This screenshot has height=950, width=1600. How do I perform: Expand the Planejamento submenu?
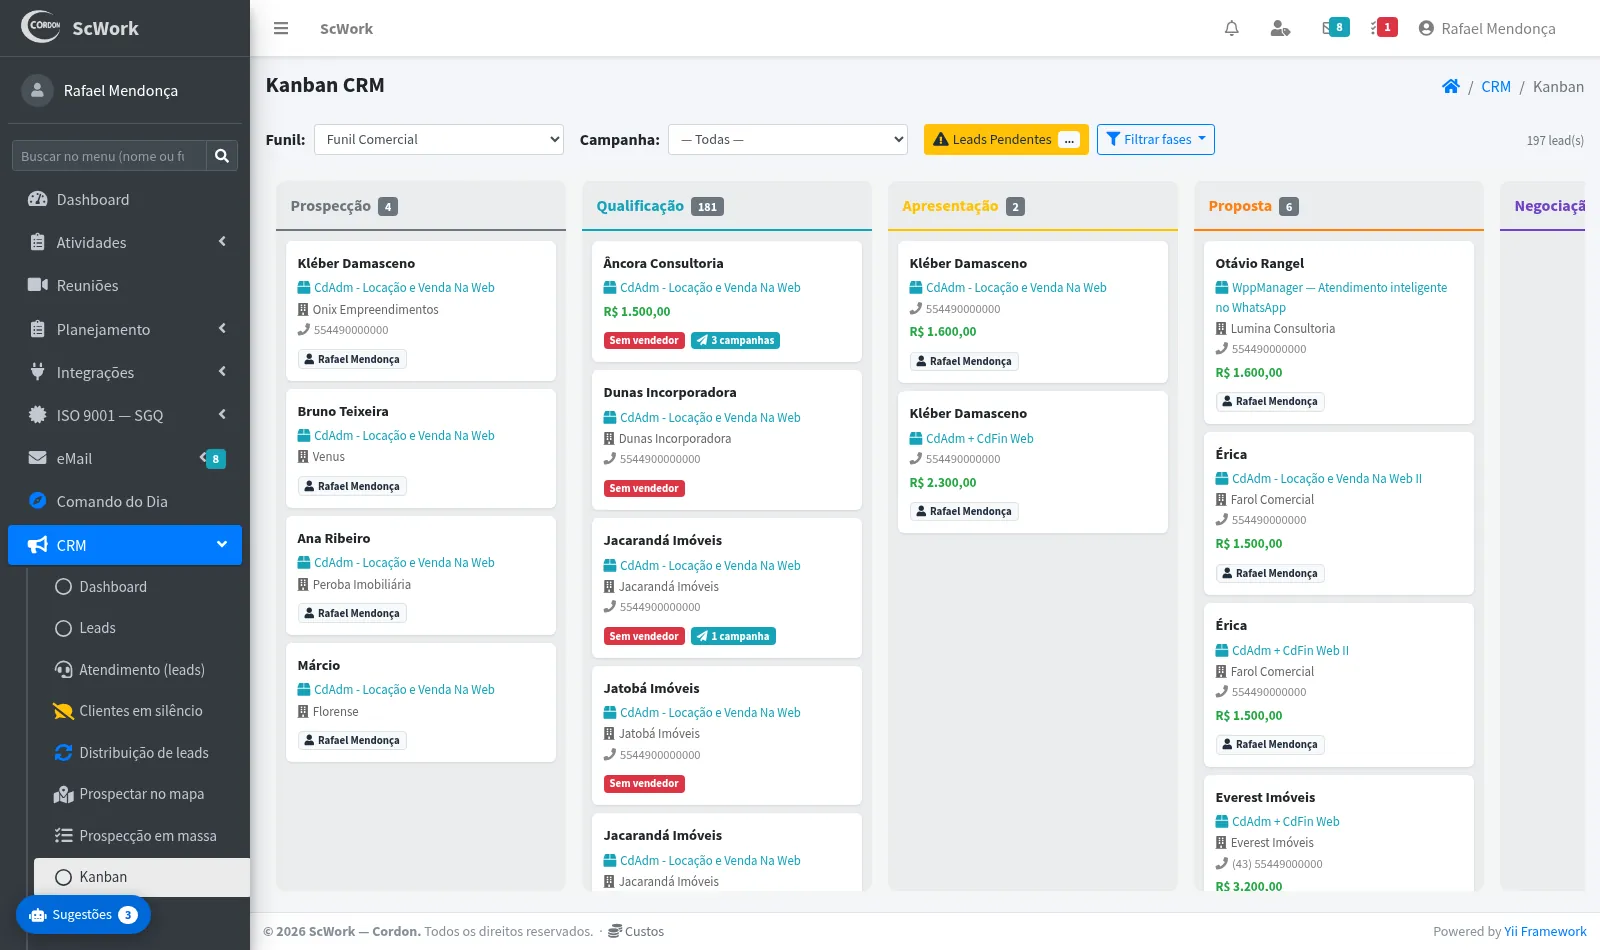click(125, 329)
